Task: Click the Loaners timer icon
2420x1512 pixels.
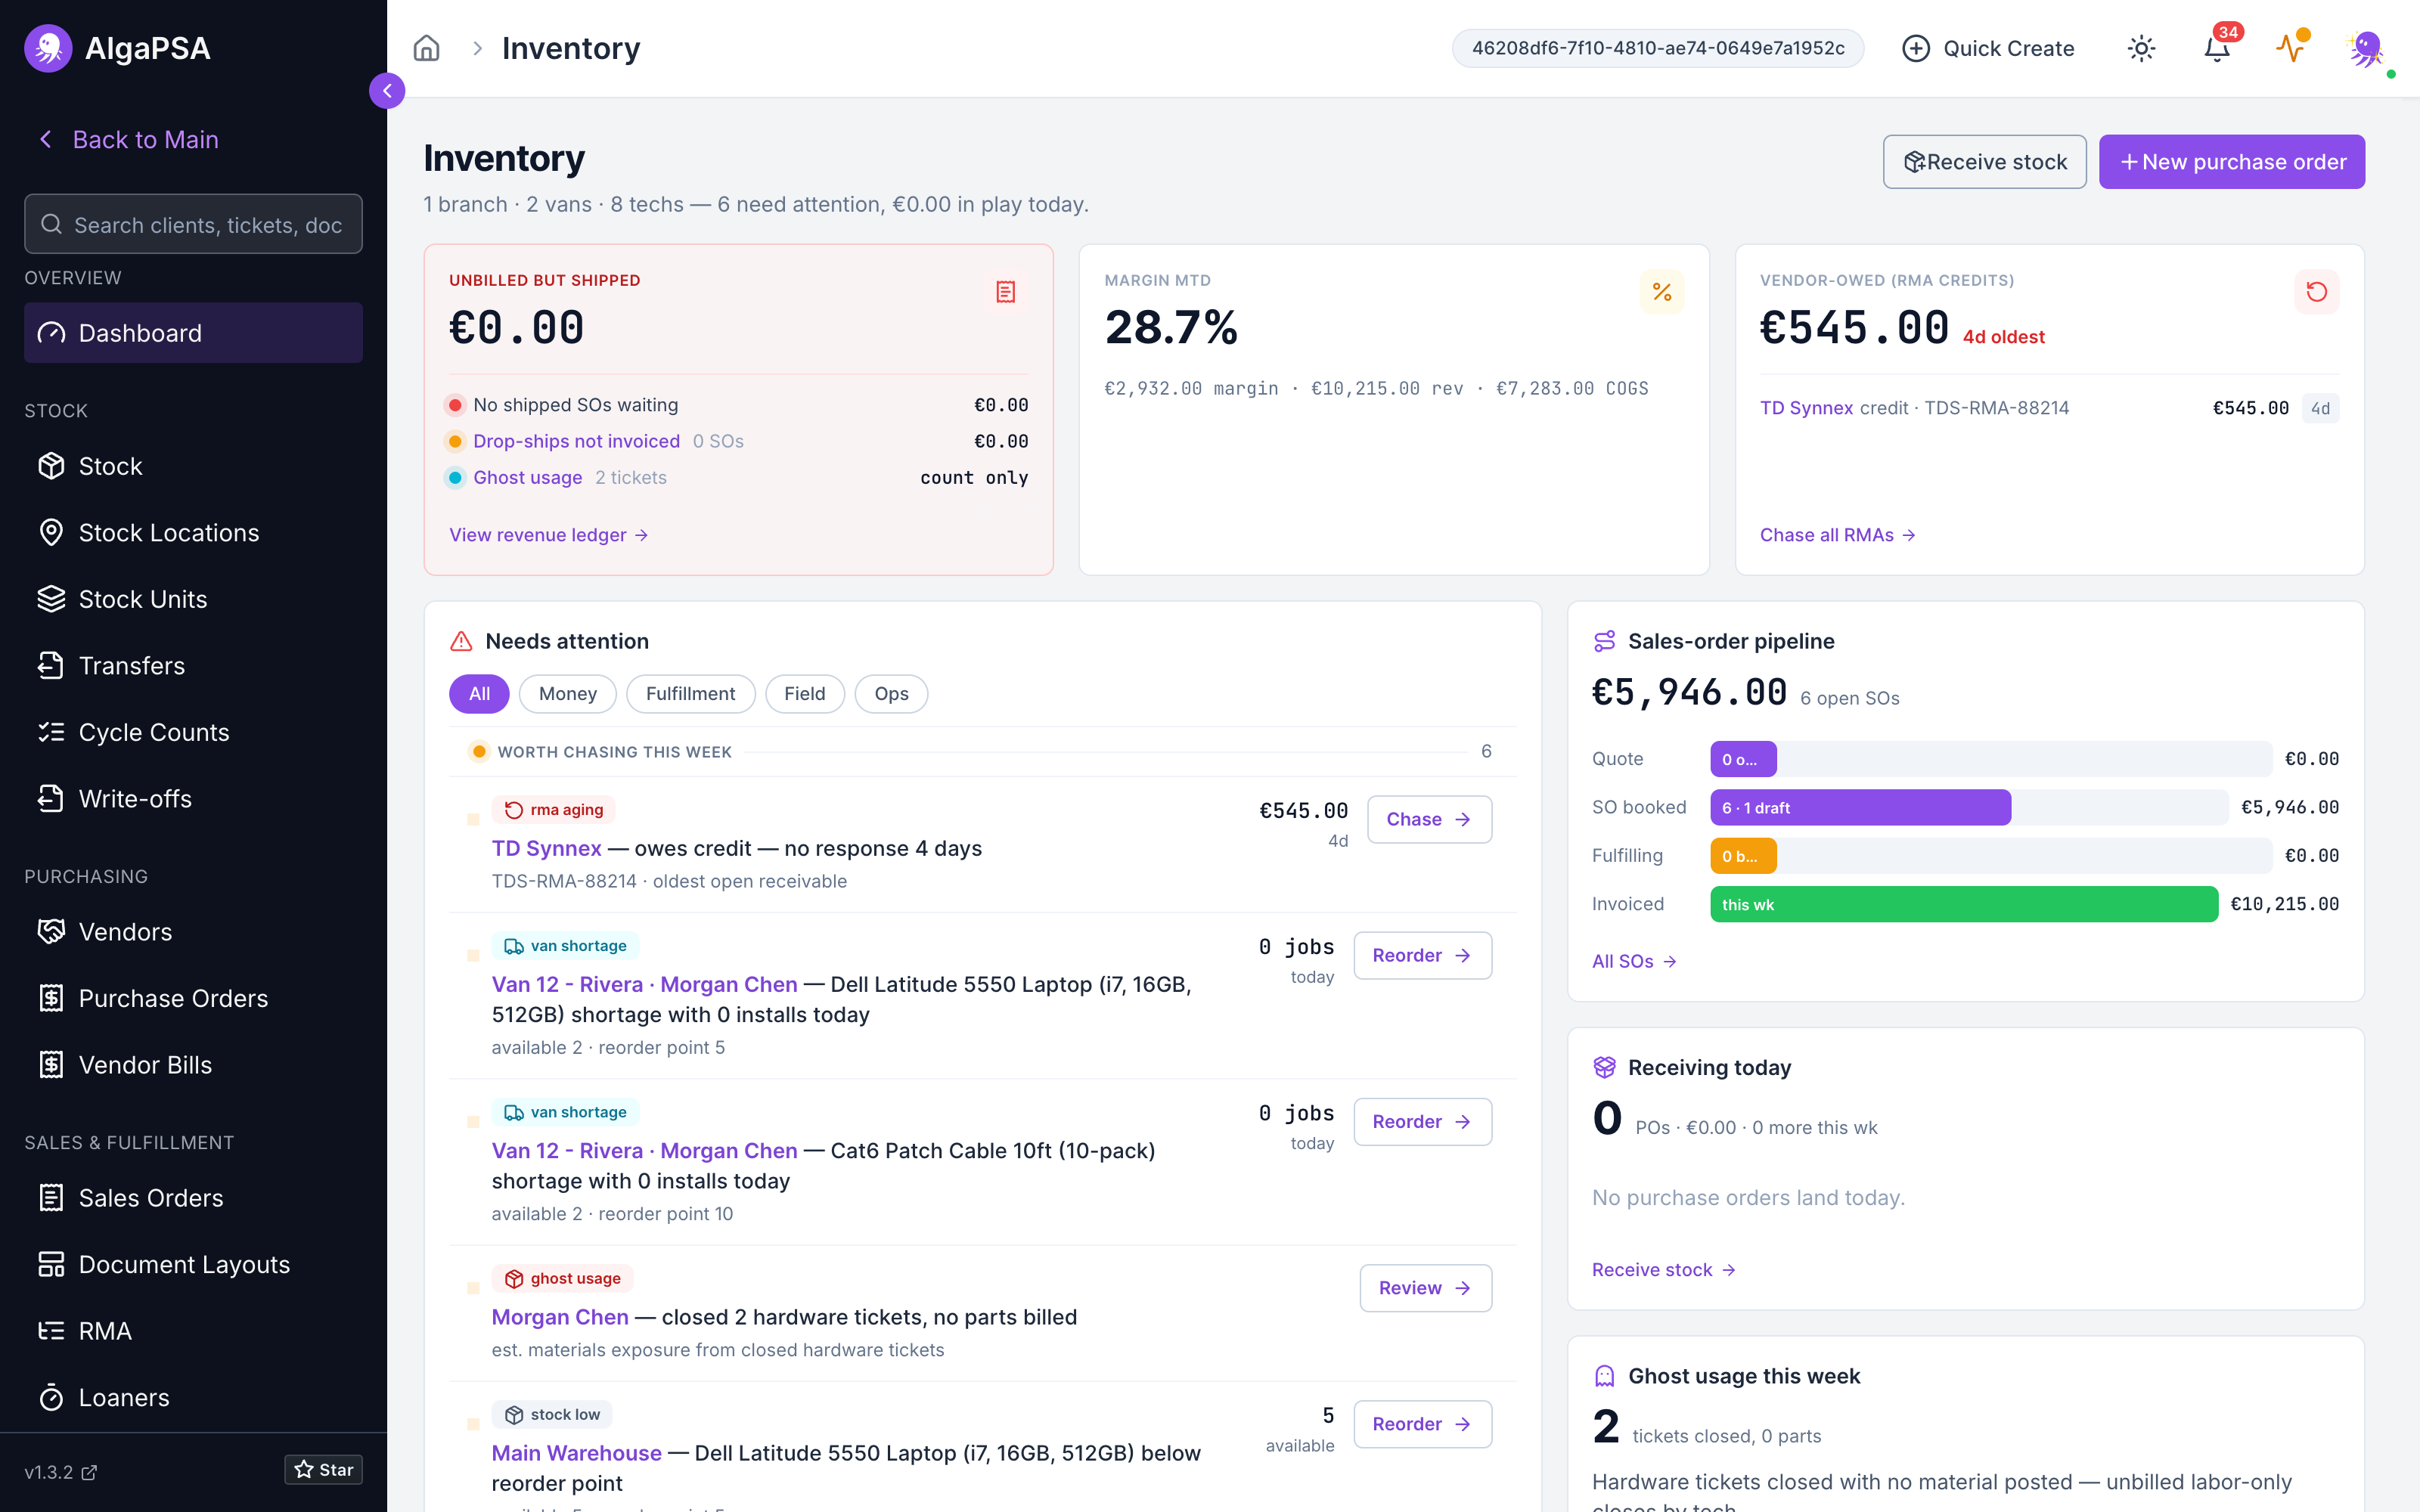Action: coord(51,1397)
